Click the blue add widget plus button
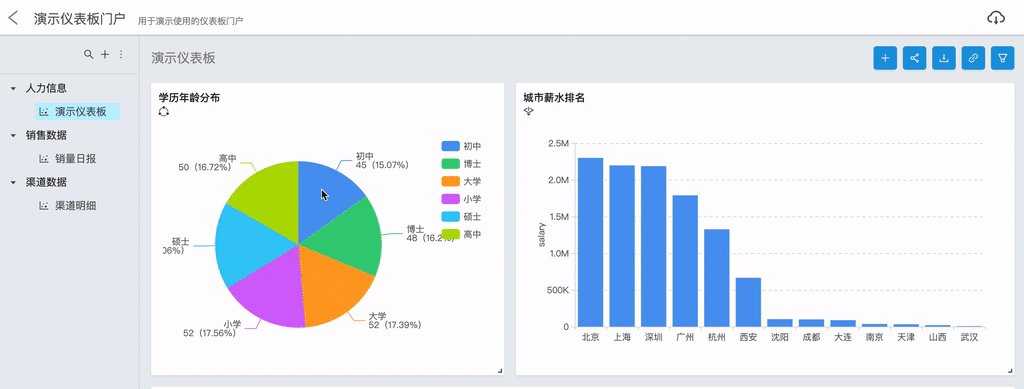This screenshot has width=1024, height=389. coord(885,58)
